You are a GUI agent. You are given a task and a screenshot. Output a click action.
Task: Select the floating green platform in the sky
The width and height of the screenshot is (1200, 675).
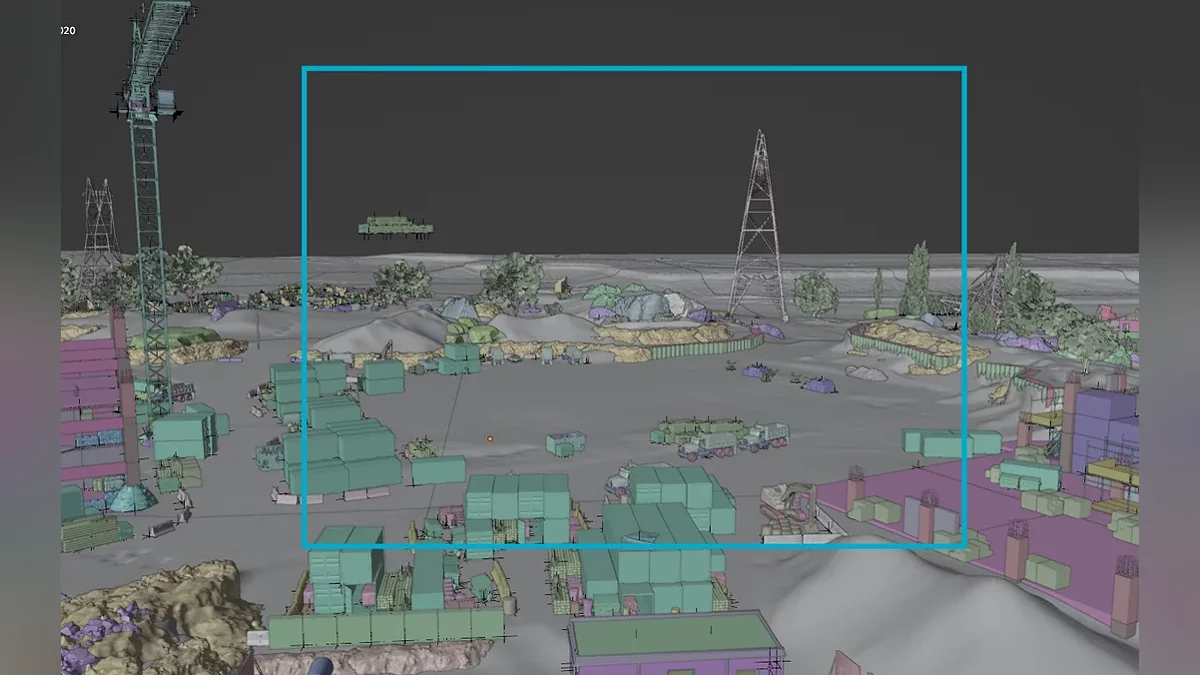point(395,227)
